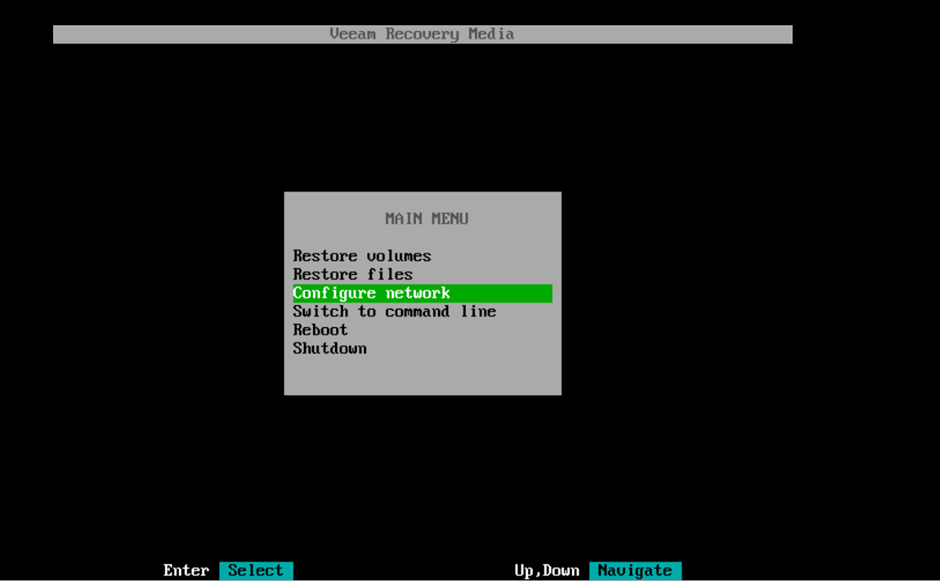The width and height of the screenshot is (940, 581).
Task: Click the word 'volumes' in first menu entry
Action: click(x=398, y=256)
